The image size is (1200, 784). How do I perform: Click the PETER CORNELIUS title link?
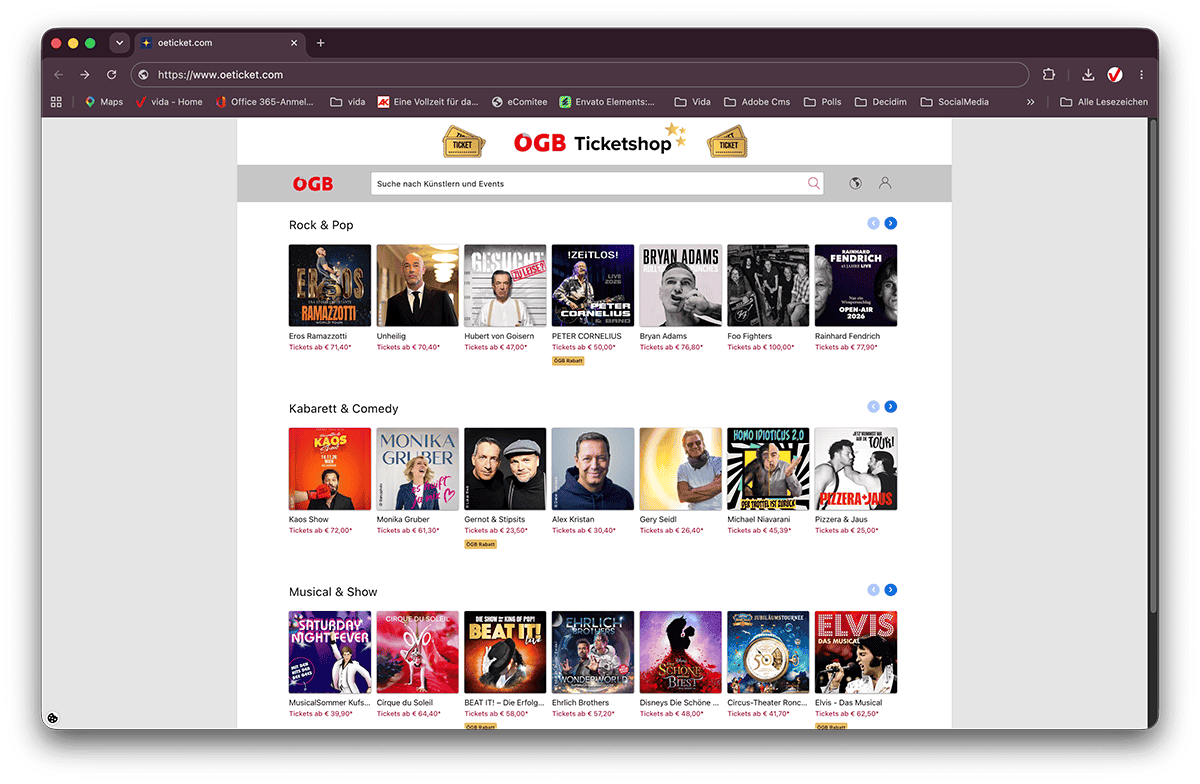587,336
